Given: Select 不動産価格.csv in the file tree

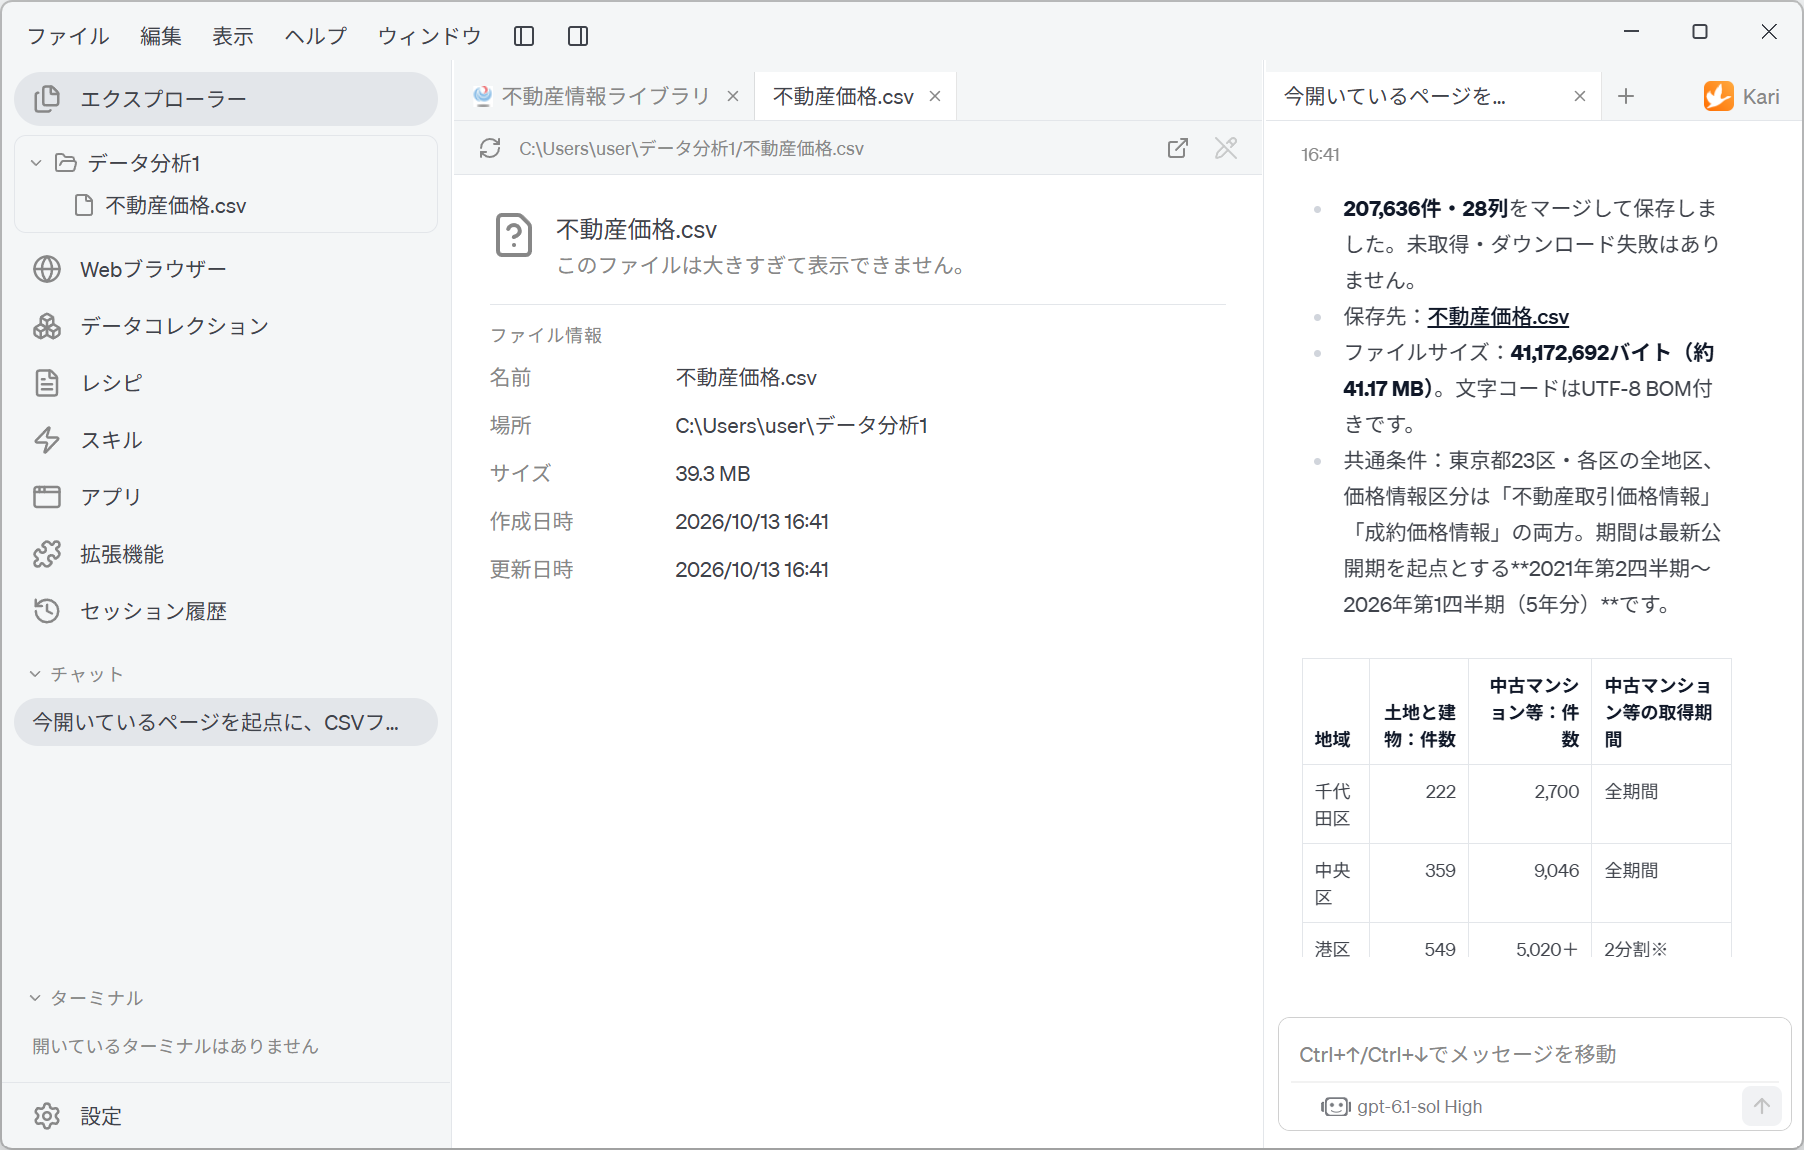Looking at the screenshot, I should (226, 205).
